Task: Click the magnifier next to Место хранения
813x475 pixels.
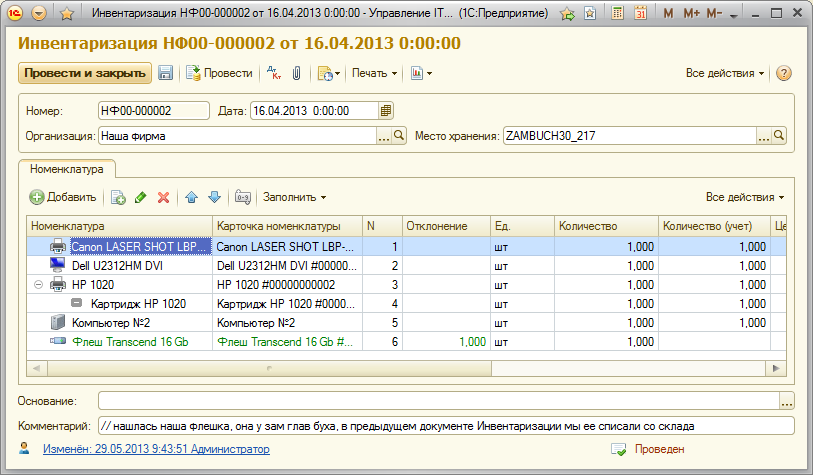Action: tap(779, 136)
